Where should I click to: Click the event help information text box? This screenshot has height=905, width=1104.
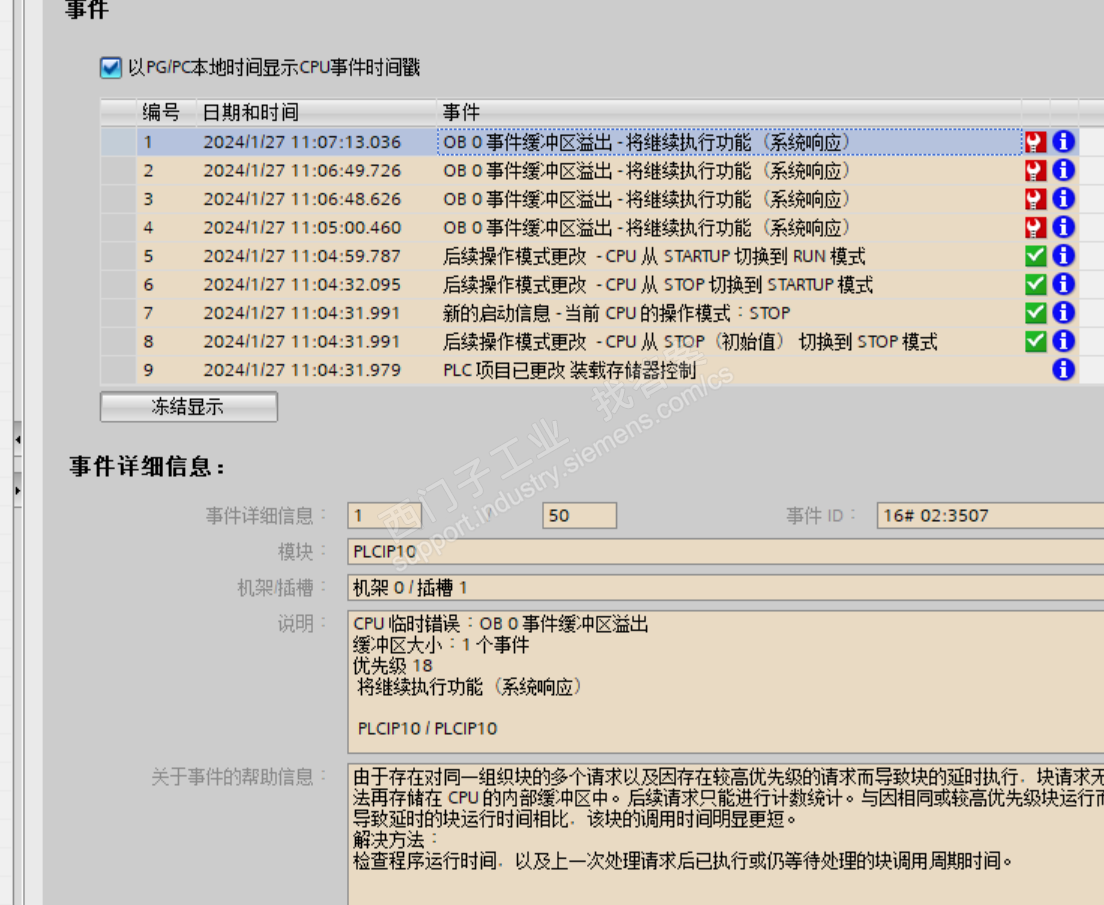[x=726, y=834]
